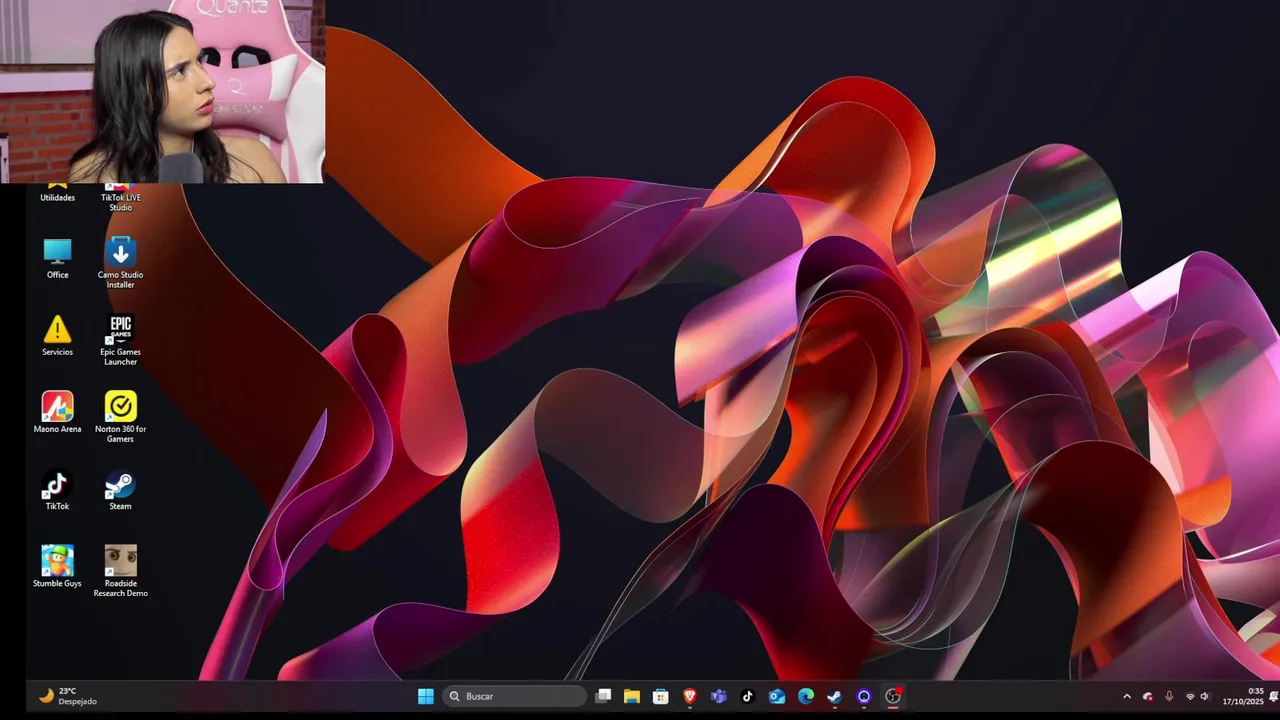
Task: Select the Servicios warning-sign shortcut
Action: (57, 335)
